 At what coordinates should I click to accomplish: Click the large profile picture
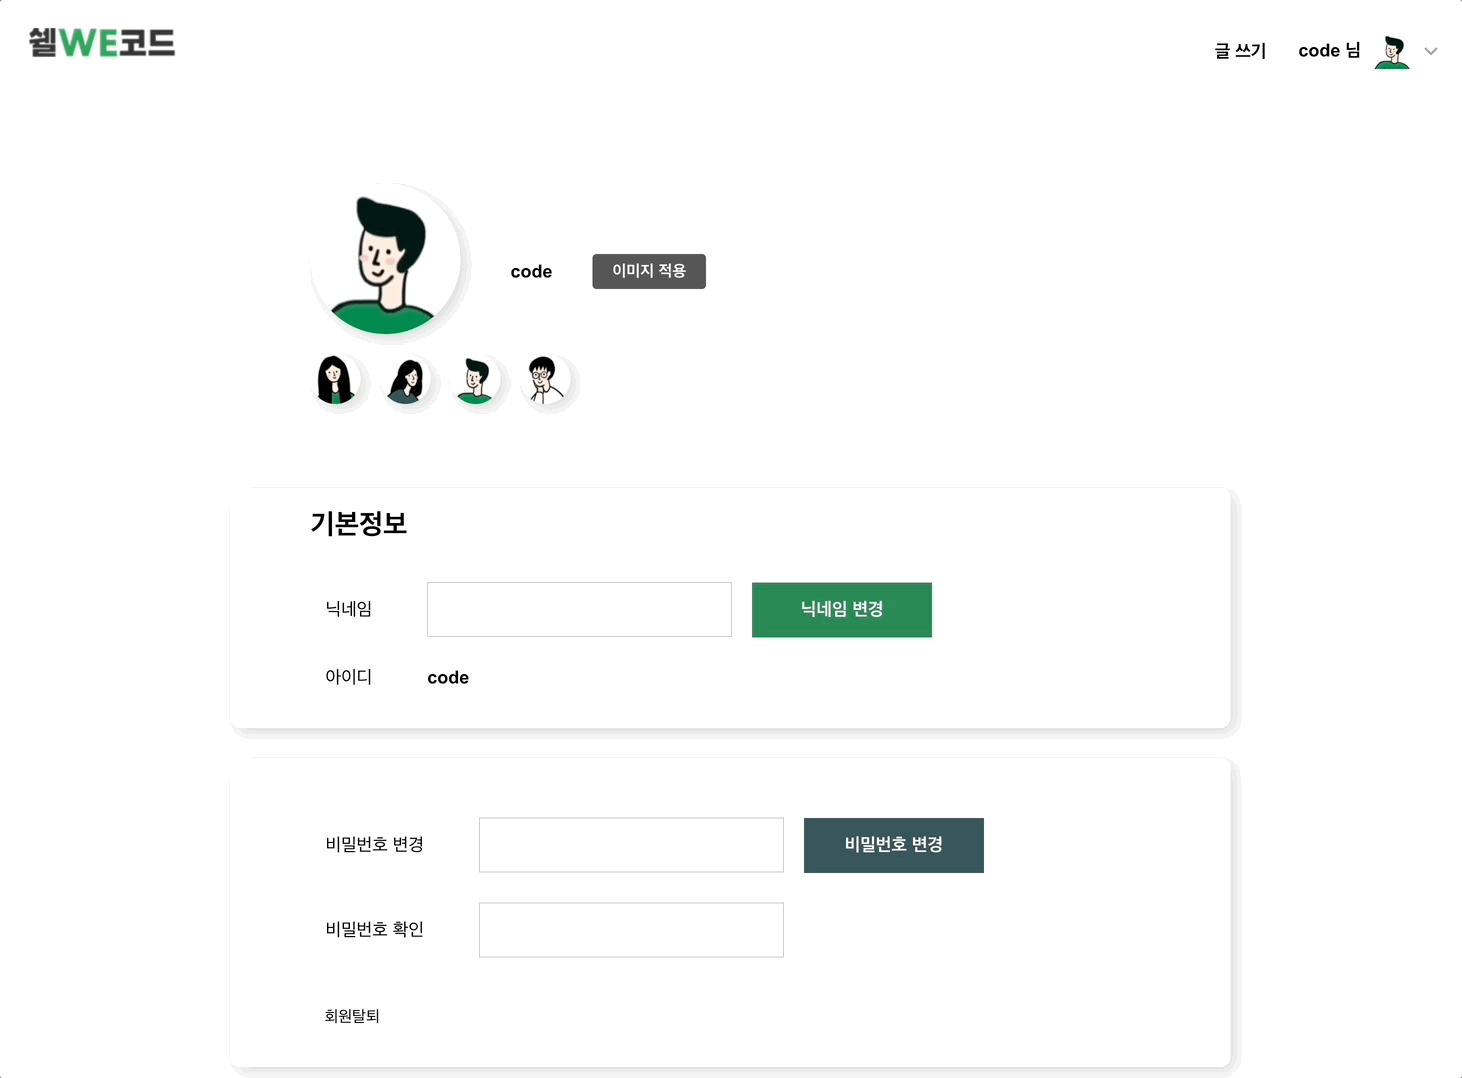click(x=386, y=259)
